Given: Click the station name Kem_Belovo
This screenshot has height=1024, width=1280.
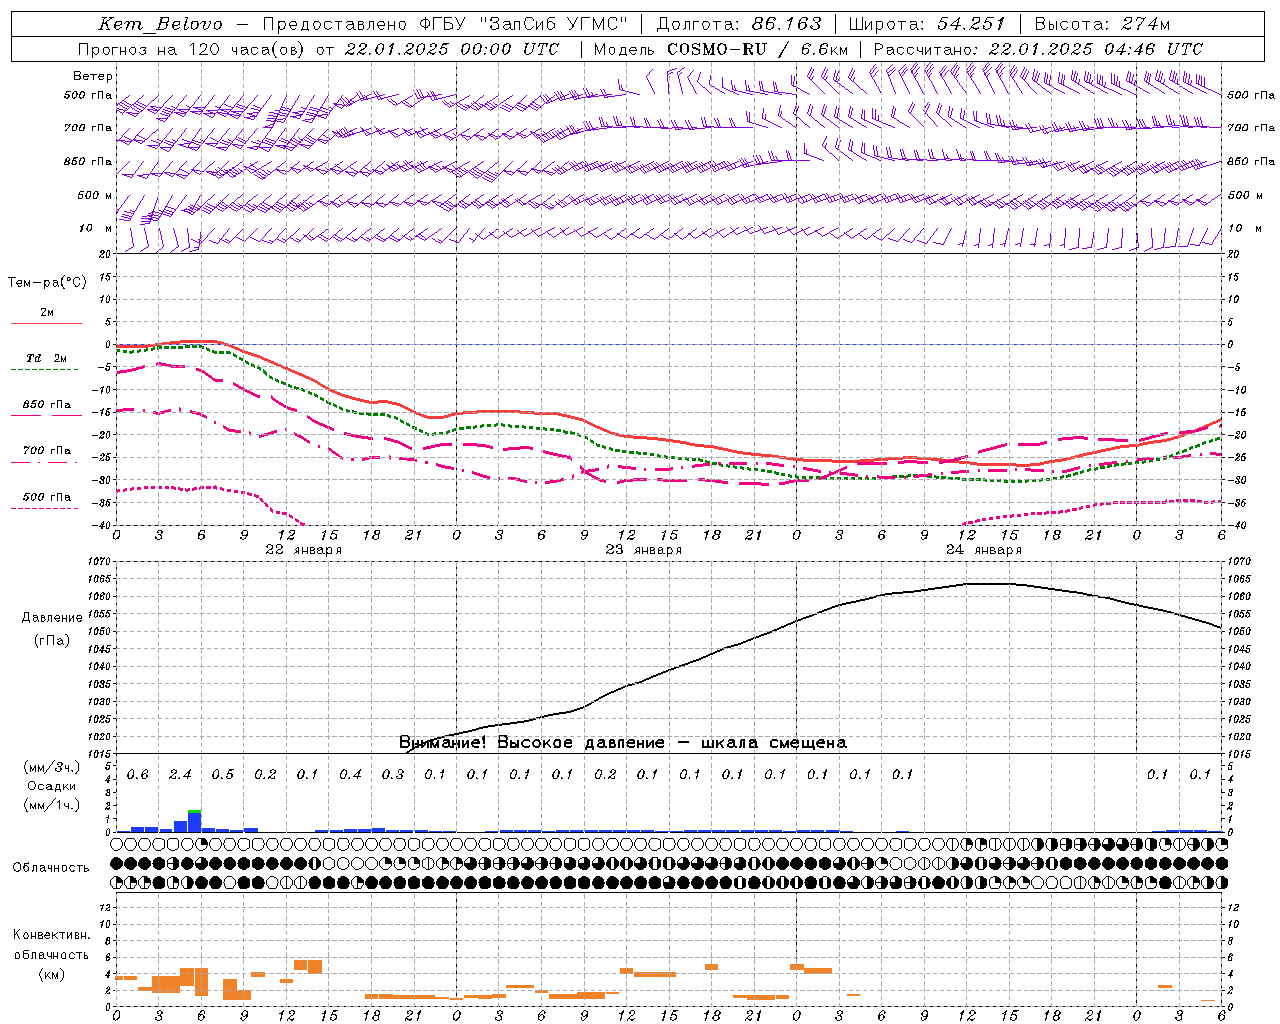Looking at the screenshot, I should click(x=161, y=24).
